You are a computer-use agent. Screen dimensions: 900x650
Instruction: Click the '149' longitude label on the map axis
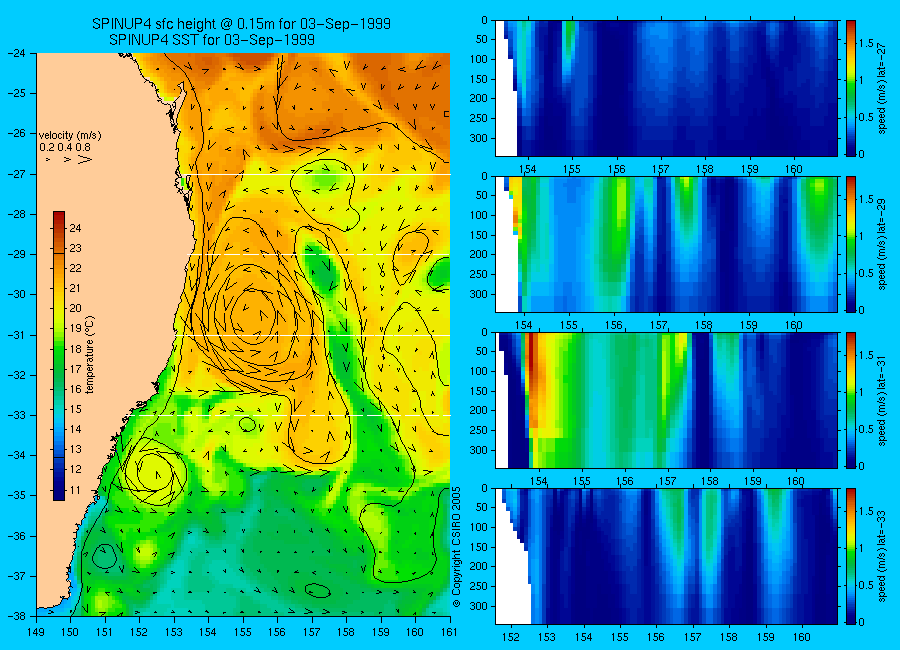(36, 632)
